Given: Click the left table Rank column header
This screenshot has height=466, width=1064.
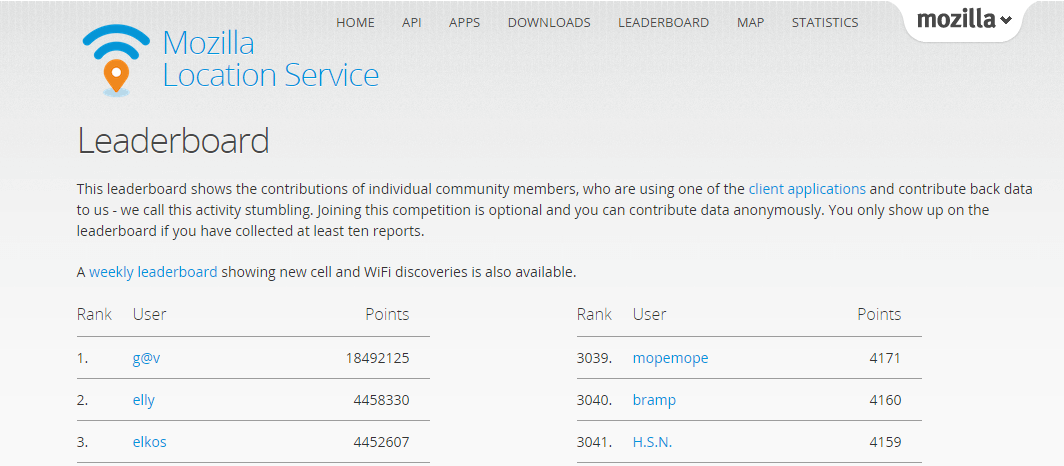Looking at the screenshot, I should pyautogui.click(x=94, y=314).
